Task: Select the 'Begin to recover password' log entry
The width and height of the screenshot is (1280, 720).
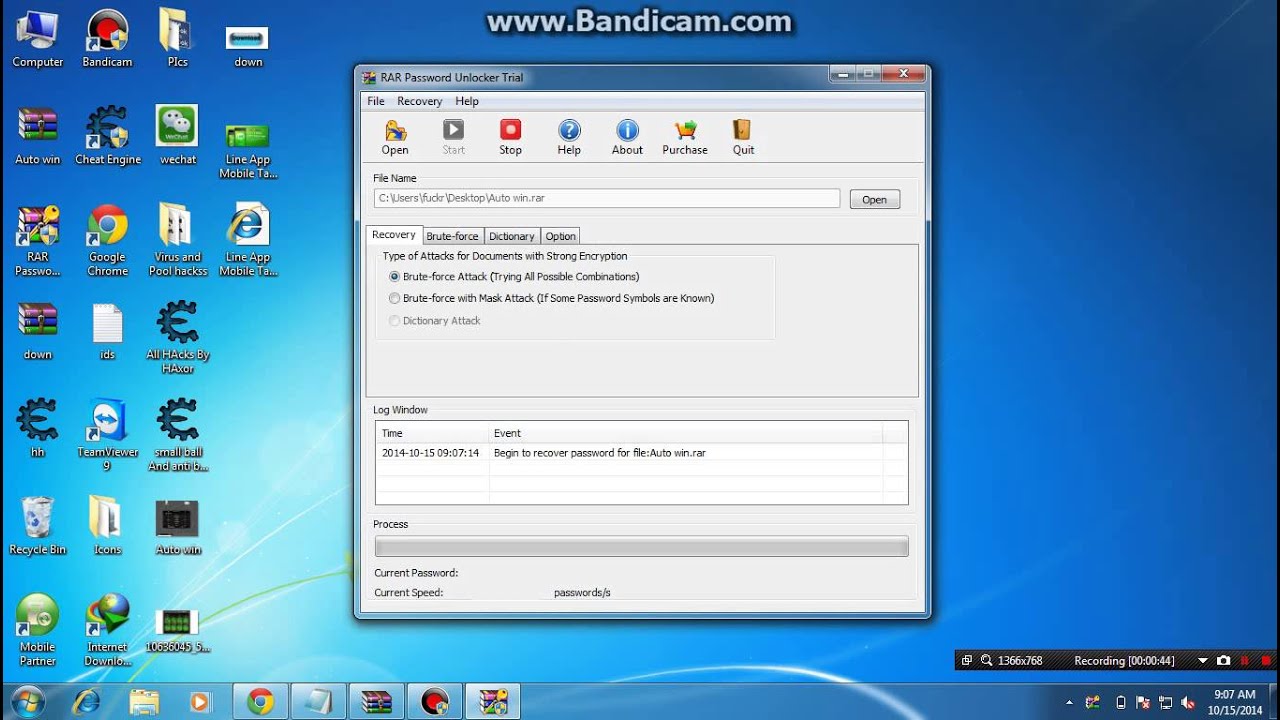Action: 600,453
